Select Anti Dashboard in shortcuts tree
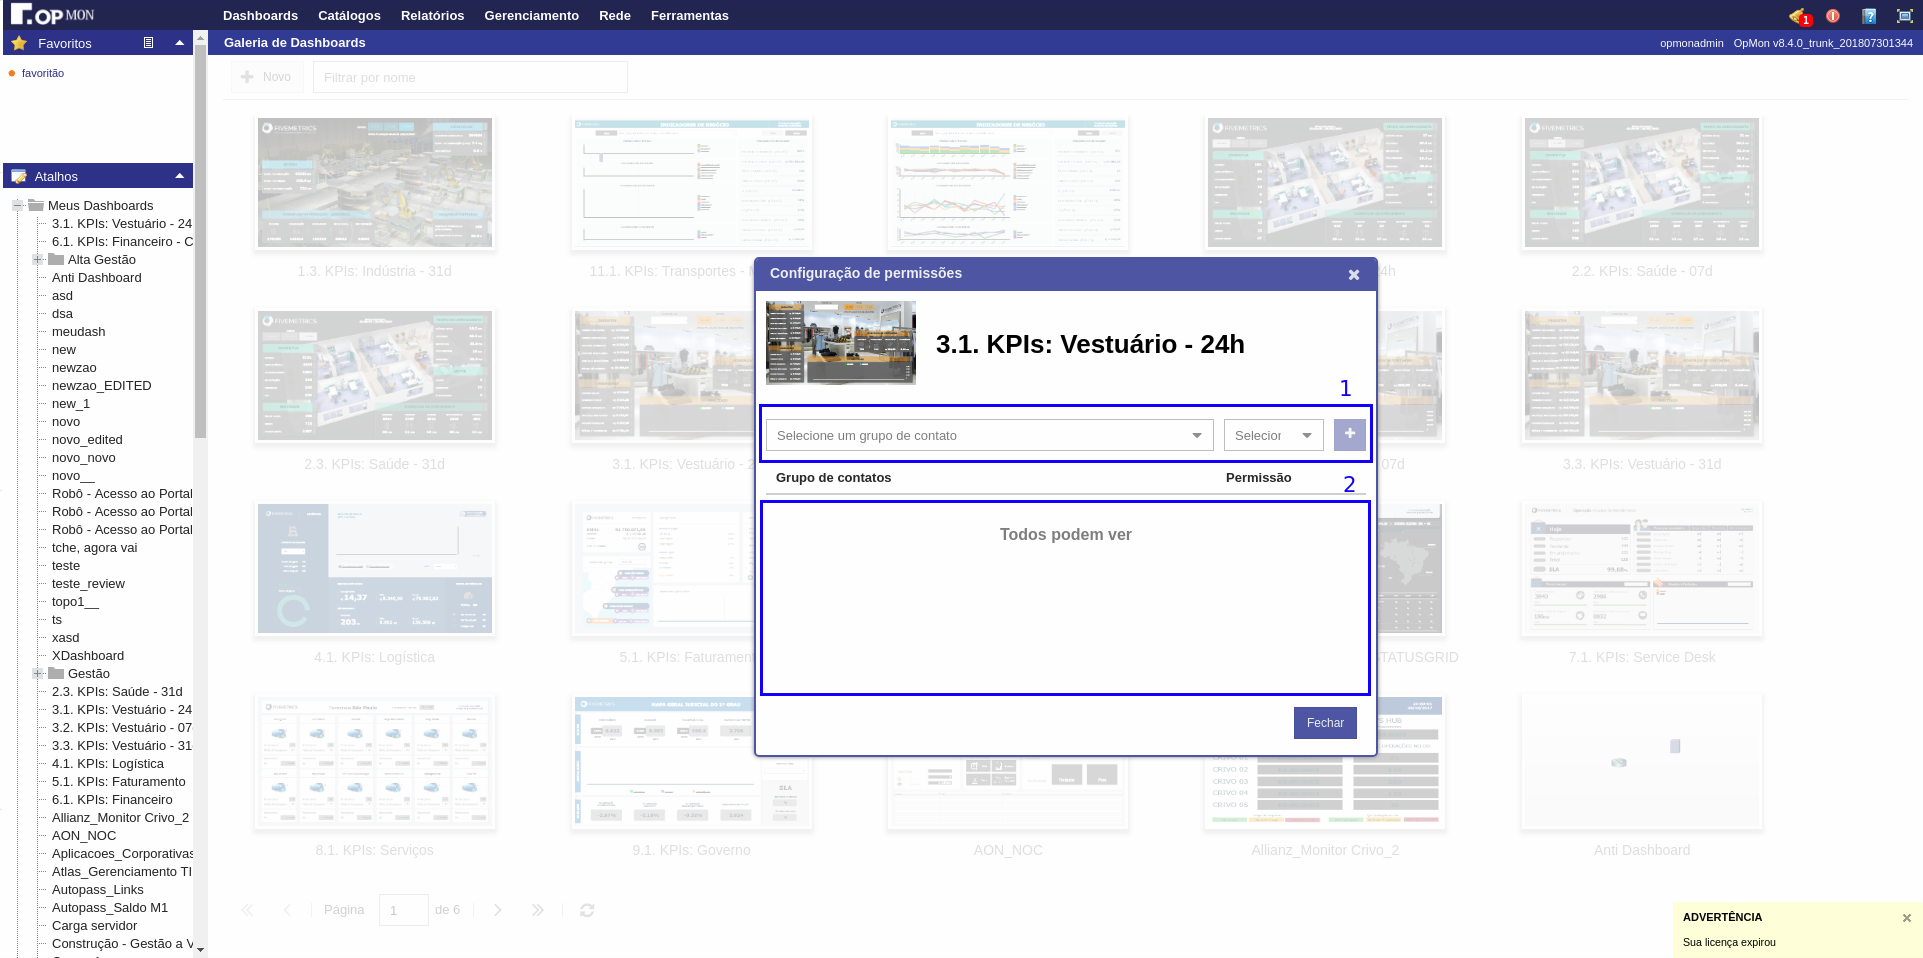The height and width of the screenshot is (958, 1923). [96, 278]
